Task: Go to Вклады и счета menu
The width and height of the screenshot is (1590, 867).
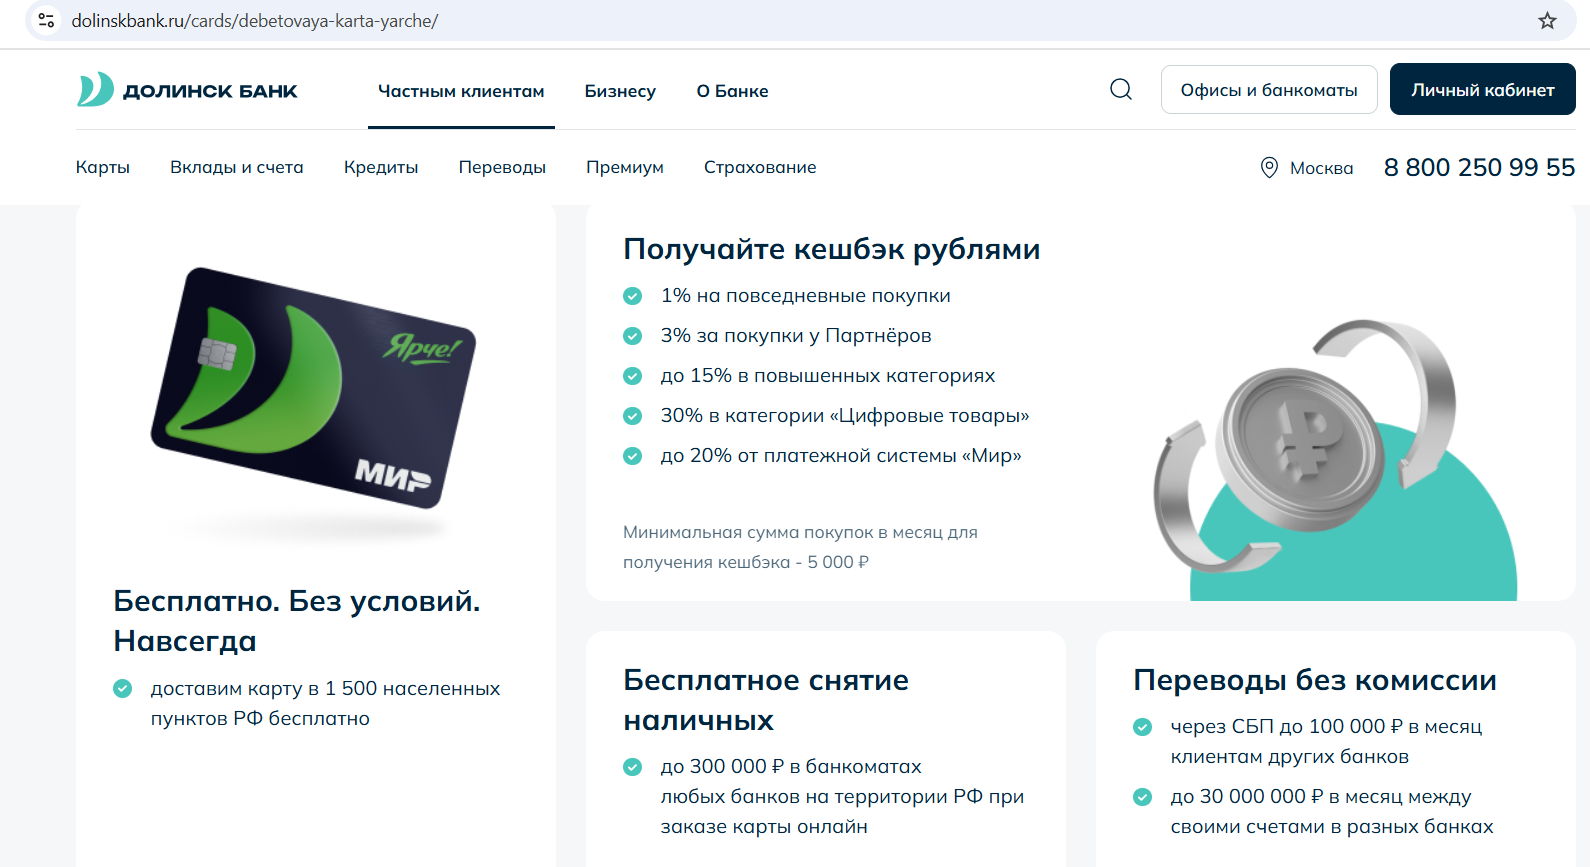Action: coord(237,167)
